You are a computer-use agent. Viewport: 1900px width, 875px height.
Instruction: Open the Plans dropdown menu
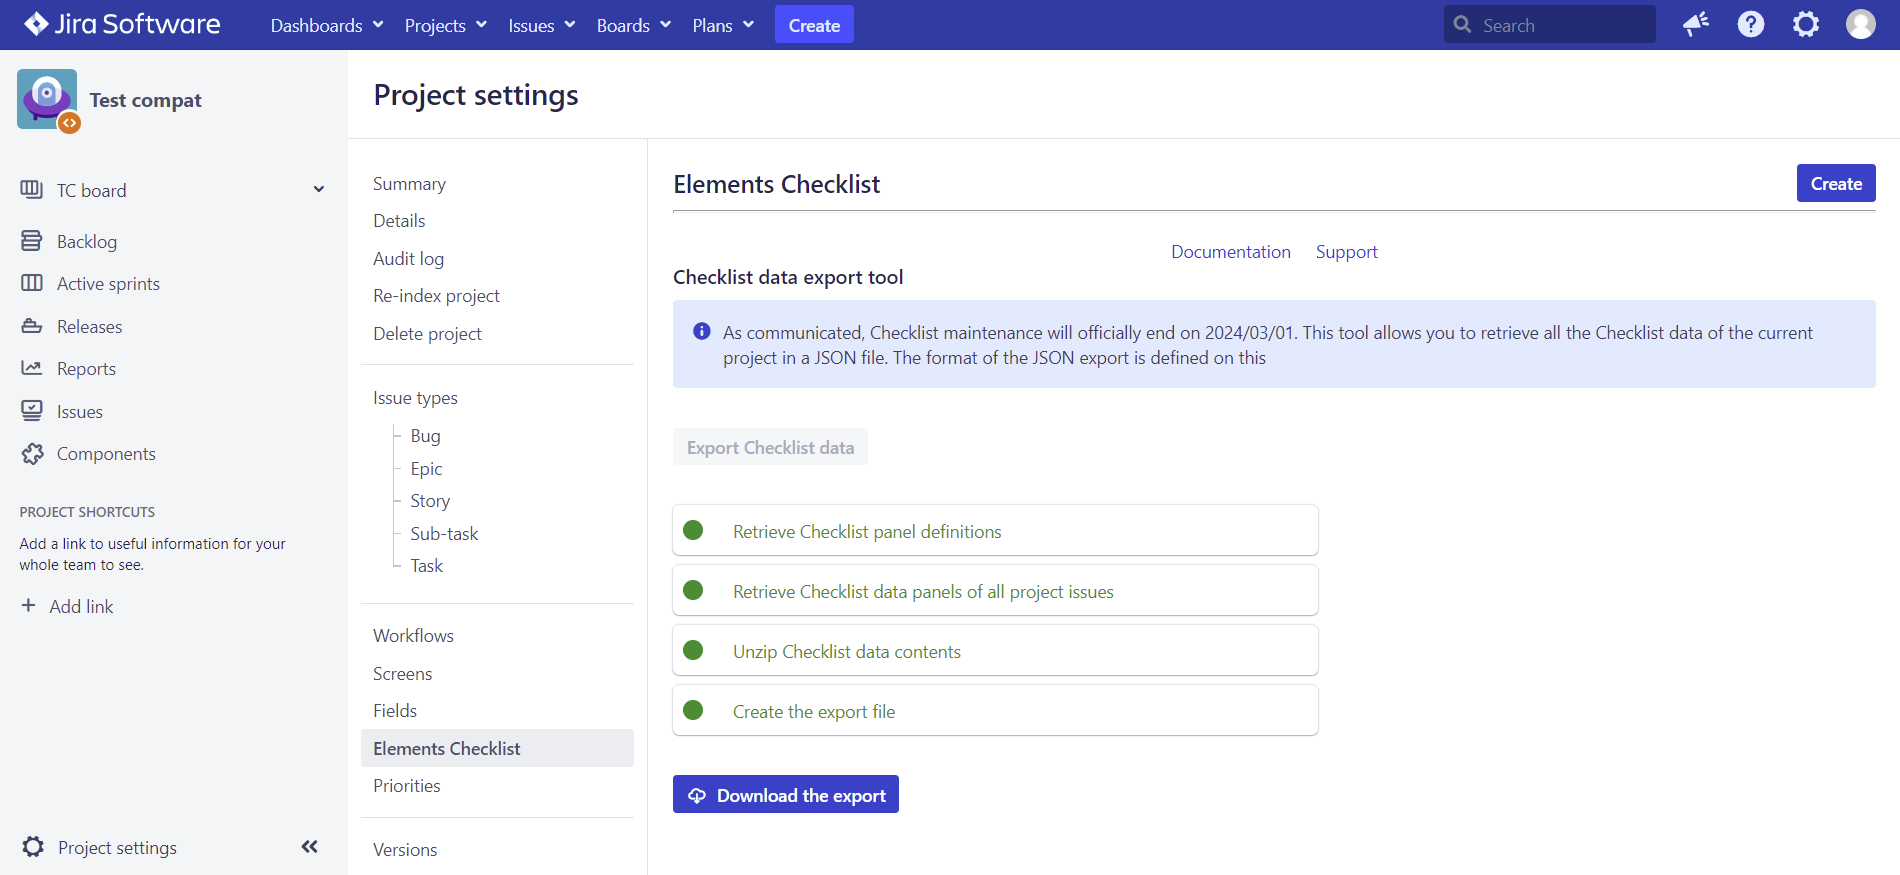point(722,25)
